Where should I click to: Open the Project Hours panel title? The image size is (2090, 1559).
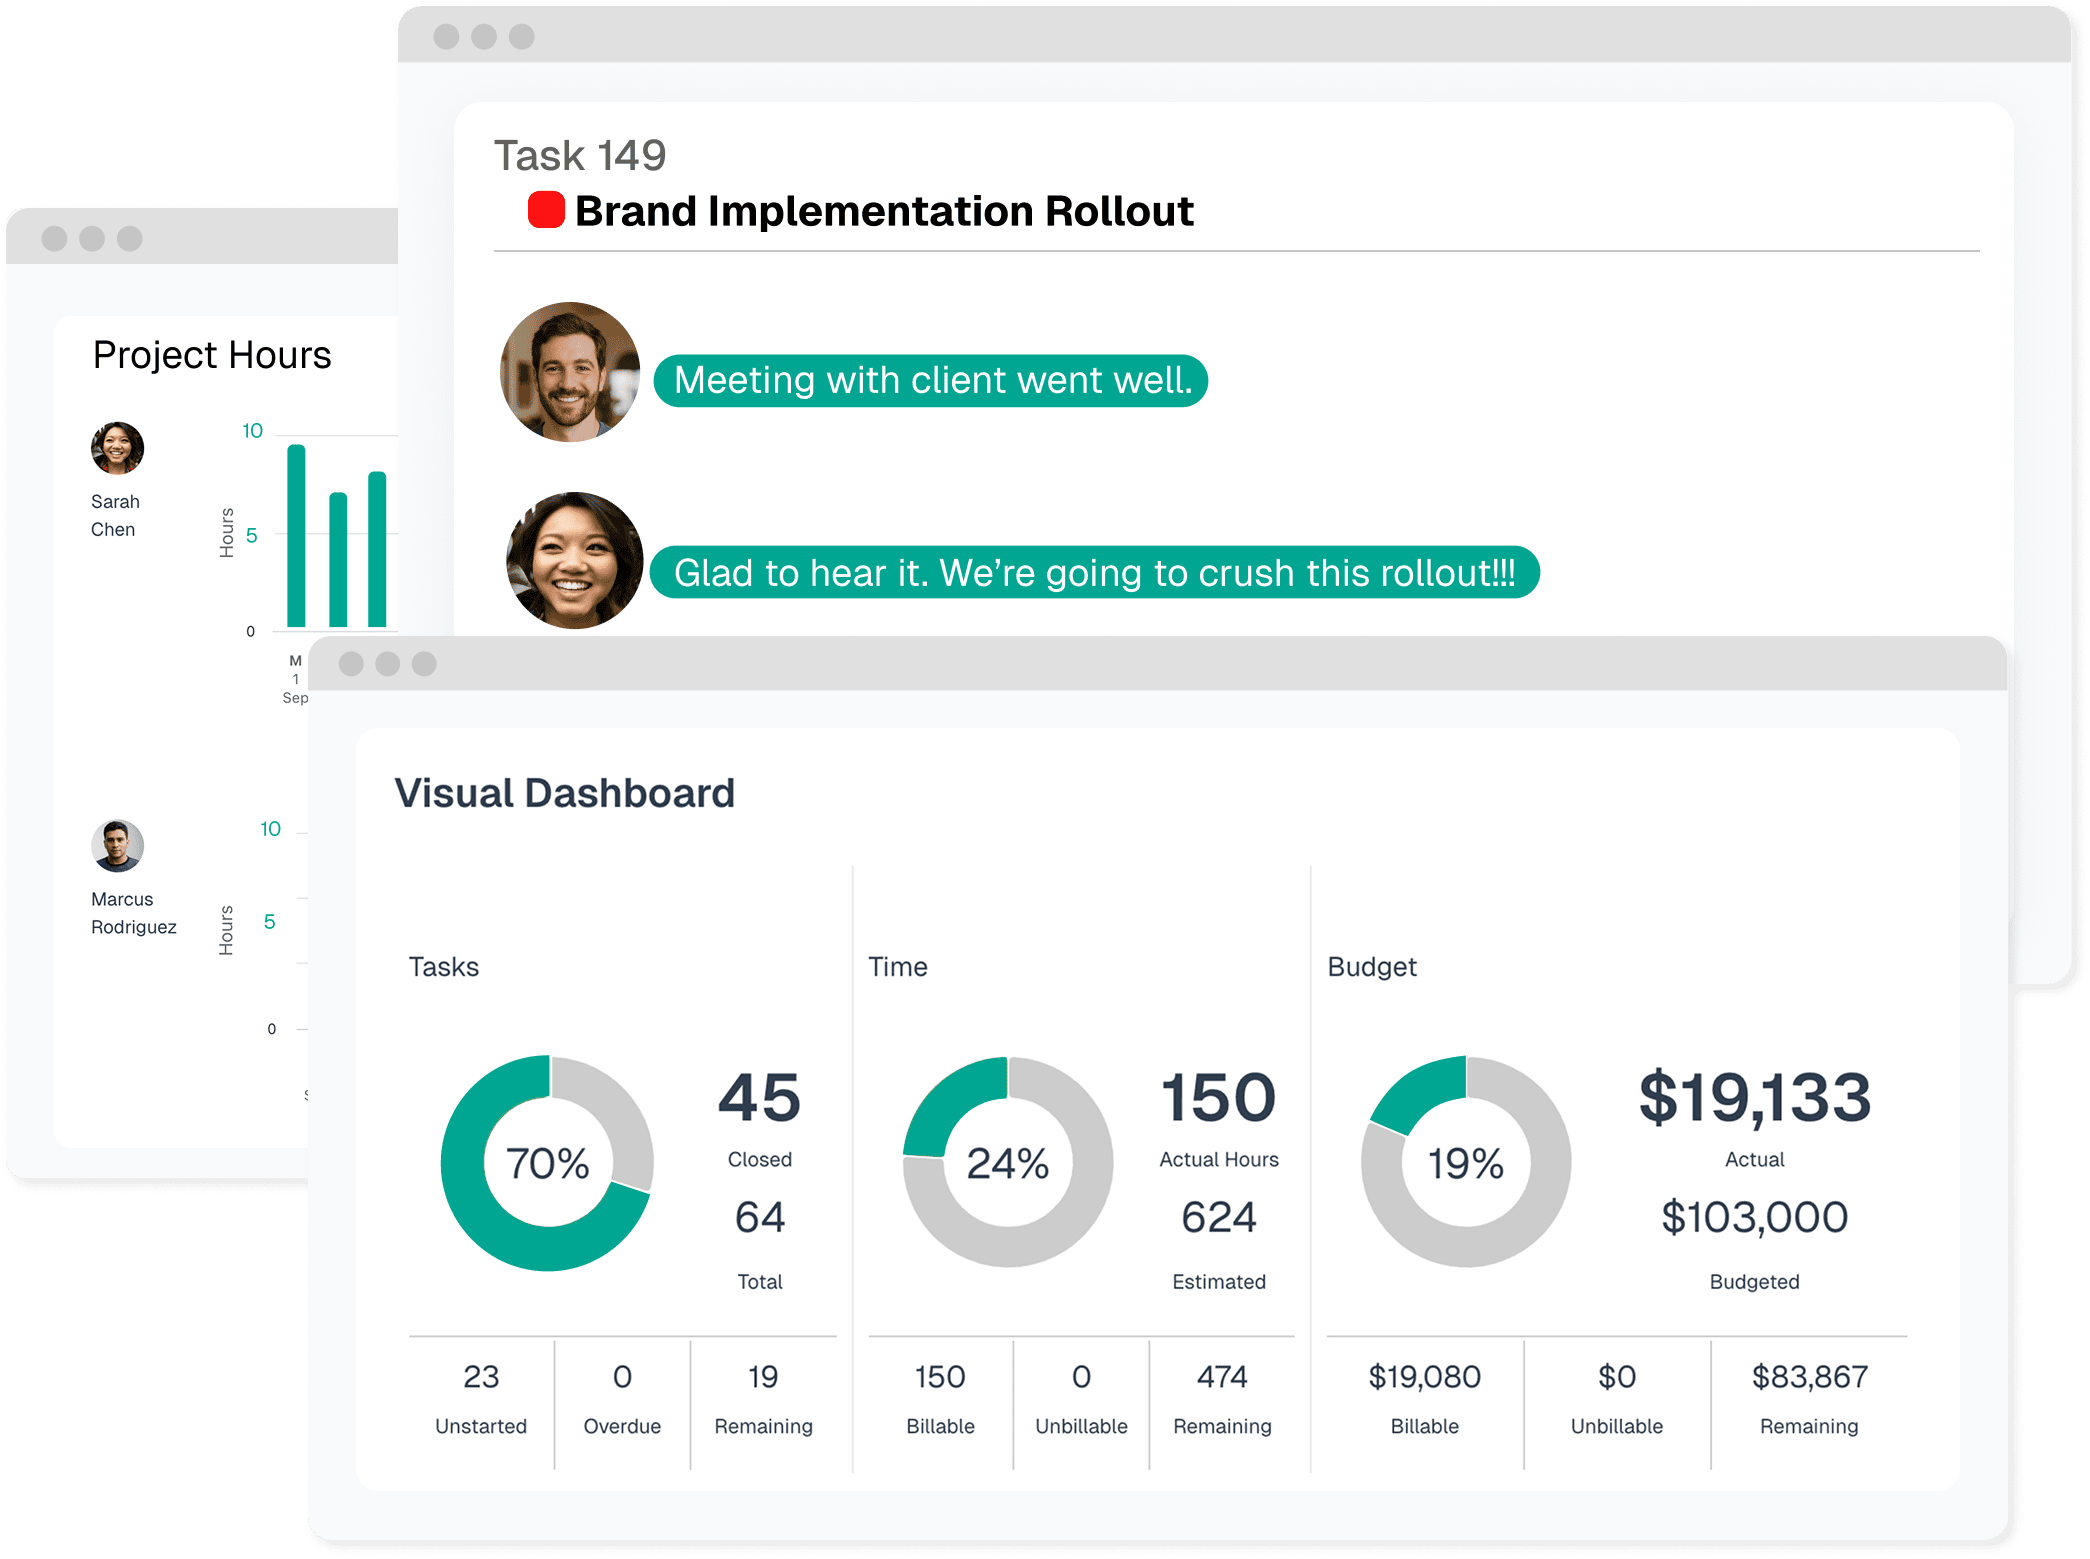coord(212,354)
